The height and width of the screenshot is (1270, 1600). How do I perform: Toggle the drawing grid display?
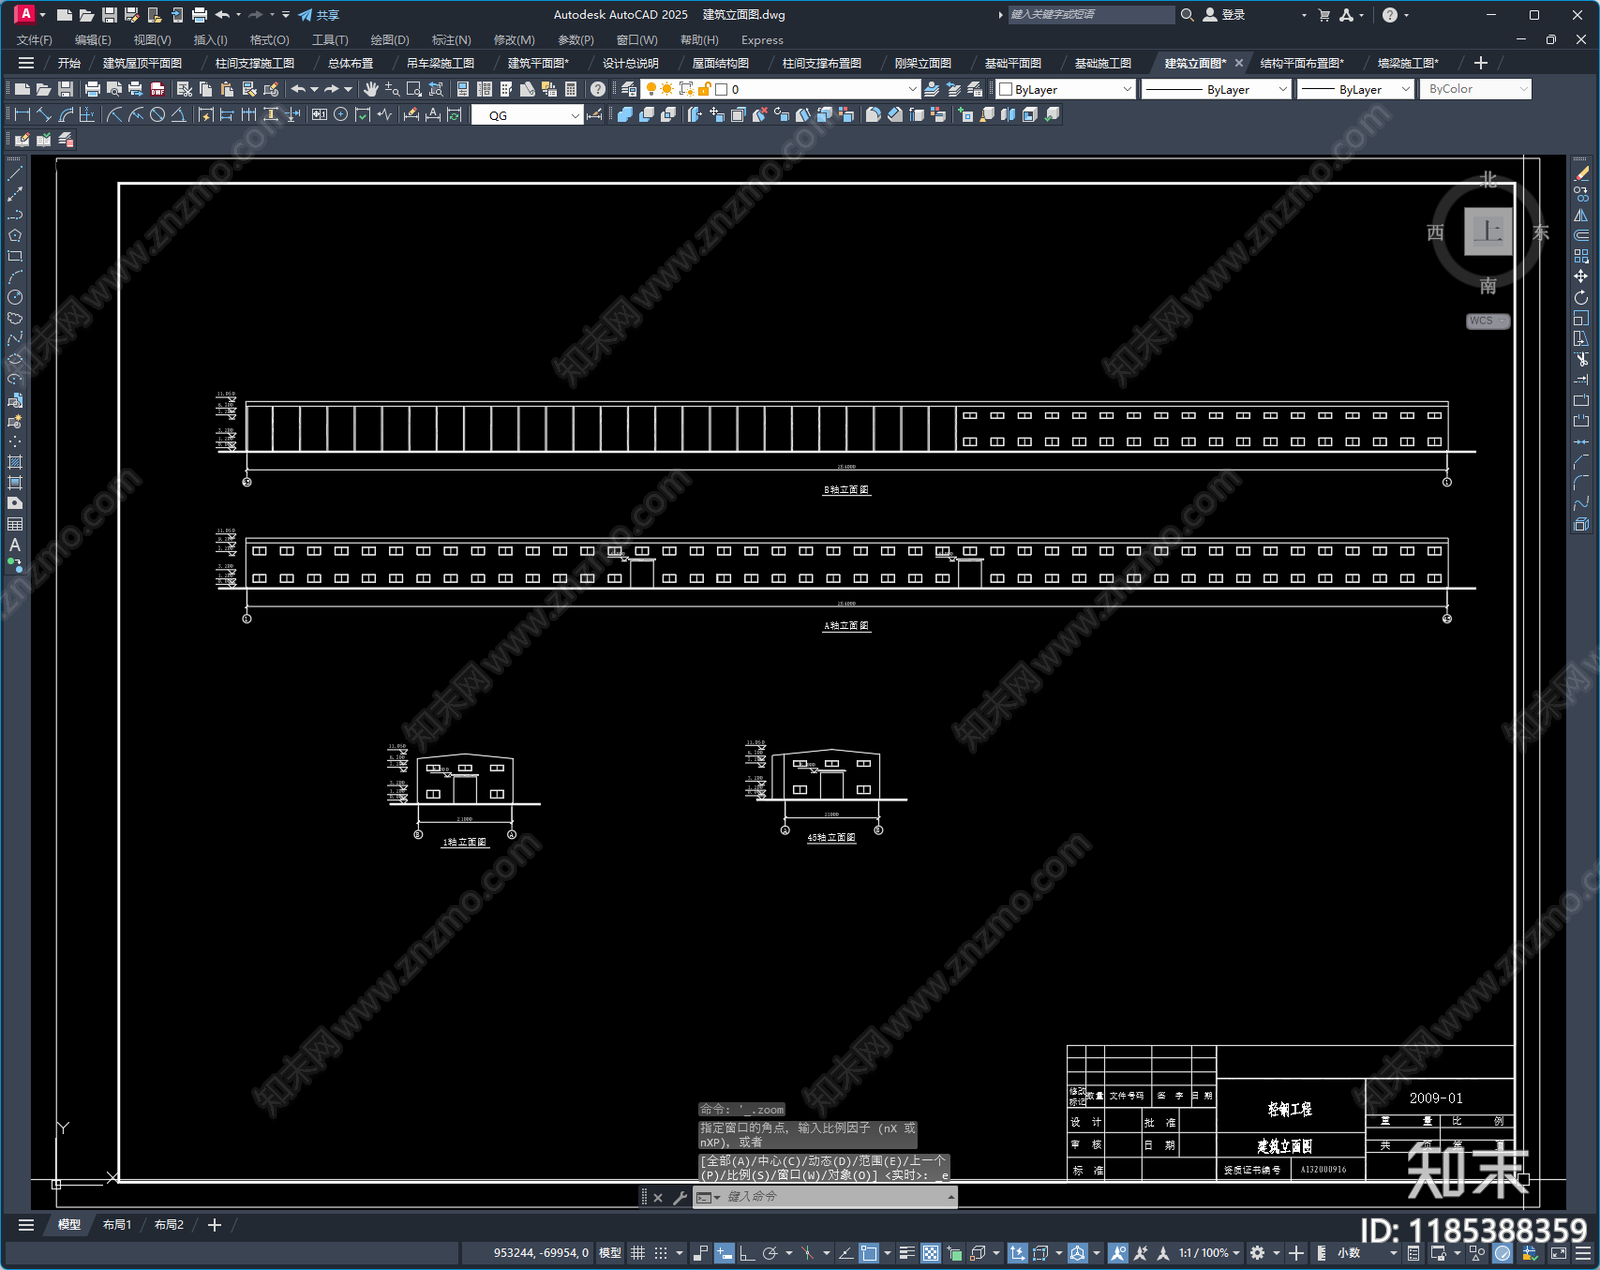click(x=638, y=1253)
